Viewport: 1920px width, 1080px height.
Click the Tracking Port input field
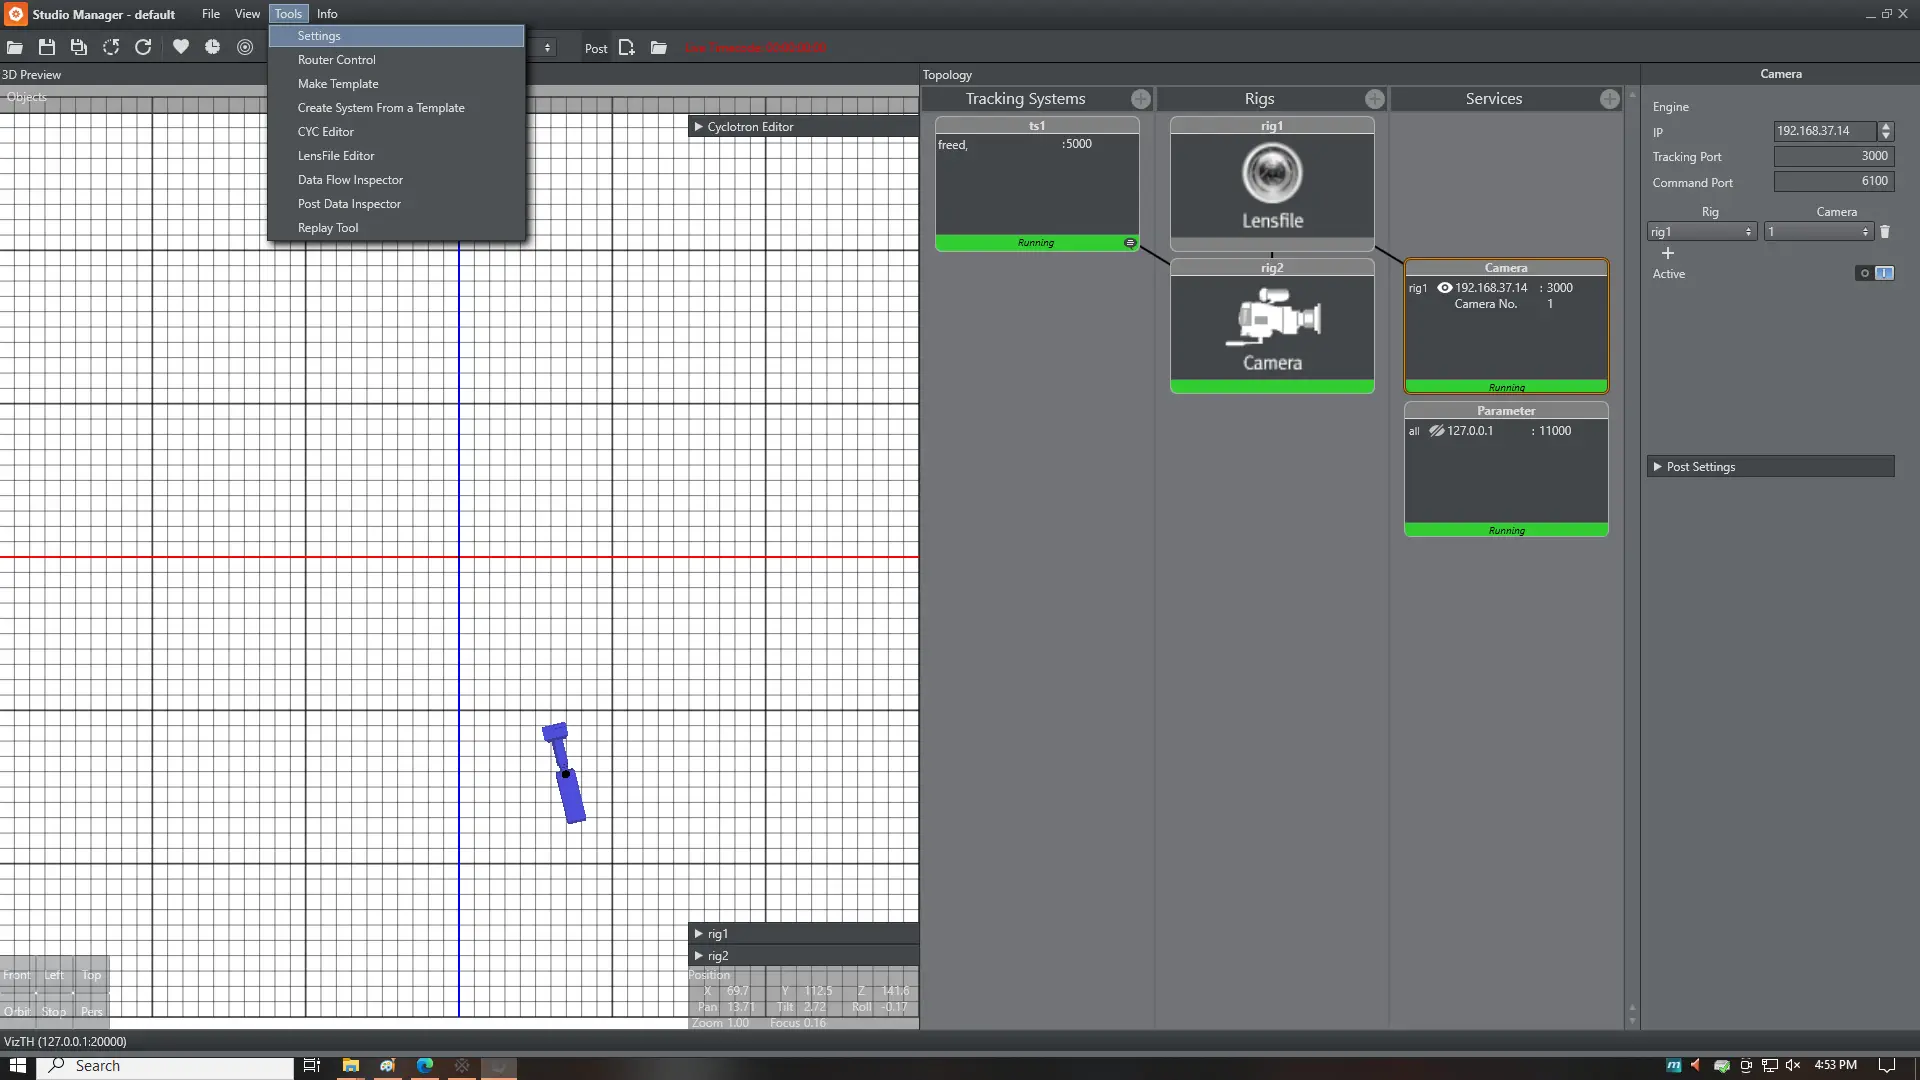click(x=1833, y=156)
